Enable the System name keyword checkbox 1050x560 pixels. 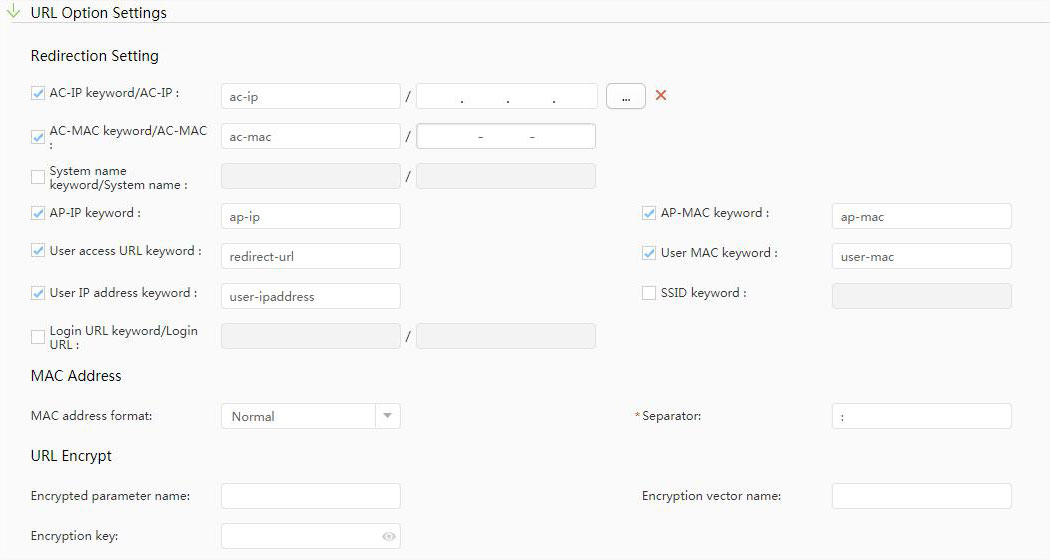[x=38, y=177]
